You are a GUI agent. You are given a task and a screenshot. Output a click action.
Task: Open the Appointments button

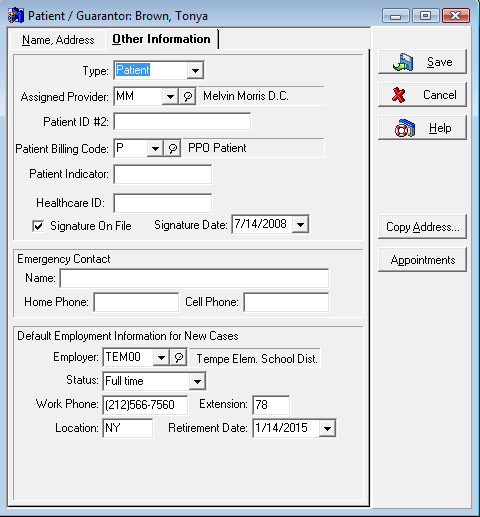(422, 260)
